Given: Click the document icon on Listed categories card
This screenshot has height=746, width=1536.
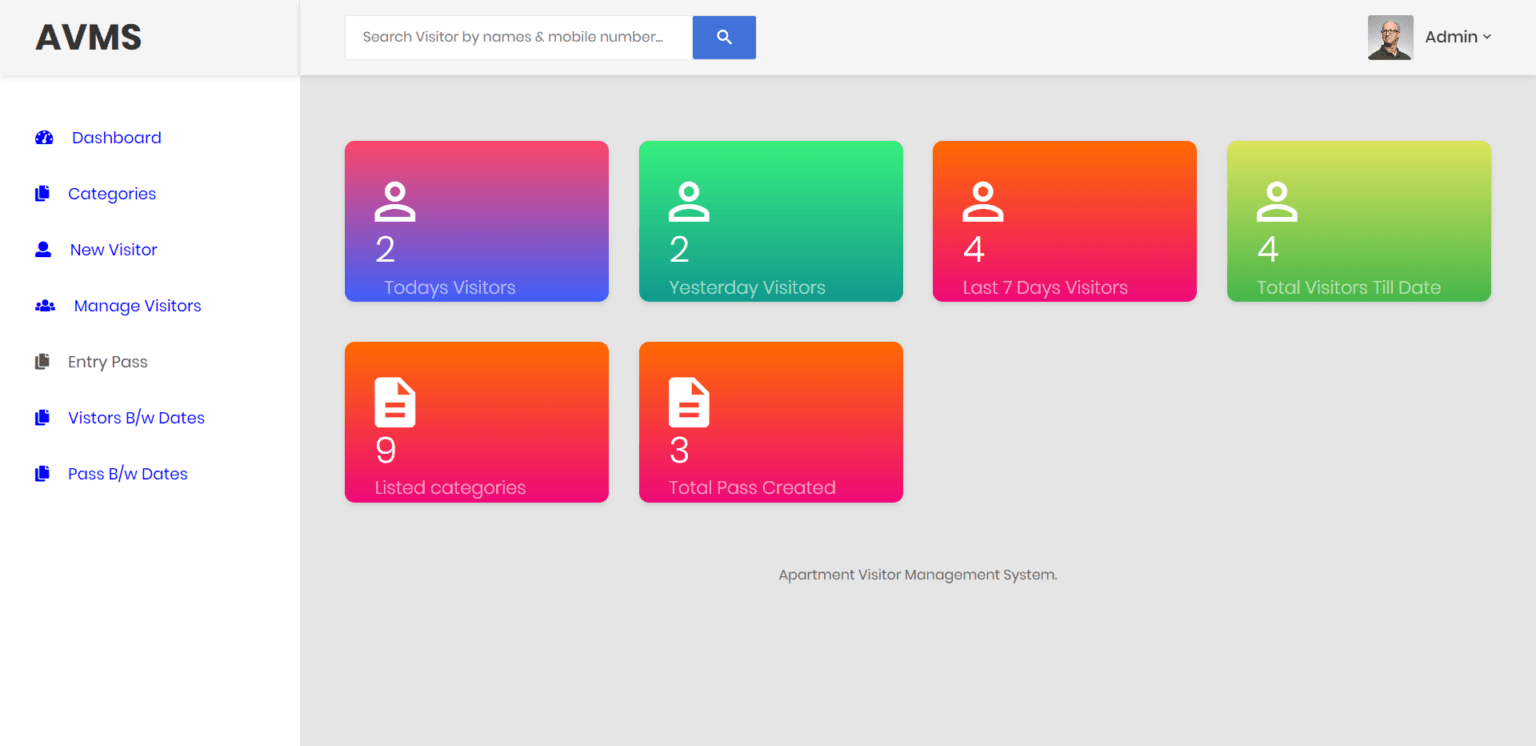Looking at the screenshot, I should (395, 401).
